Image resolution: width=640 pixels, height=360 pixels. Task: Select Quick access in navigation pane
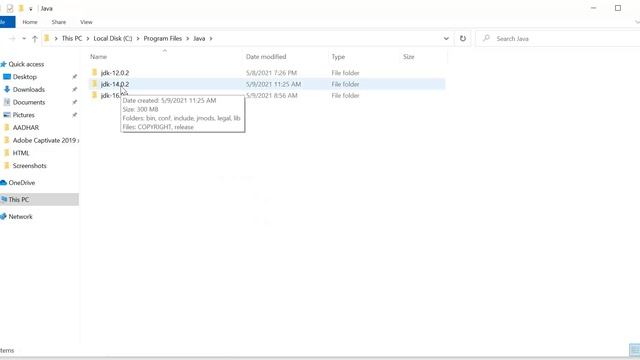(x=26, y=64)
